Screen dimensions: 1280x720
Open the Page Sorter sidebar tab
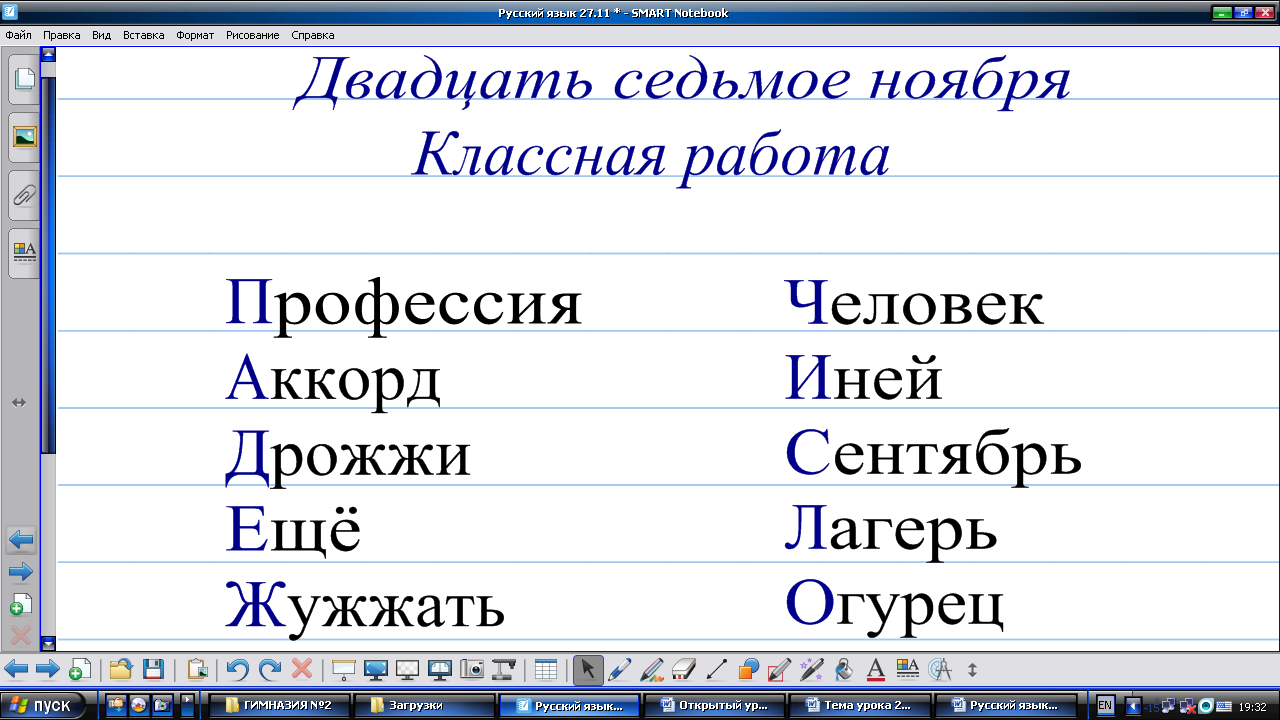pyautogui.click(x=24, y=80)
